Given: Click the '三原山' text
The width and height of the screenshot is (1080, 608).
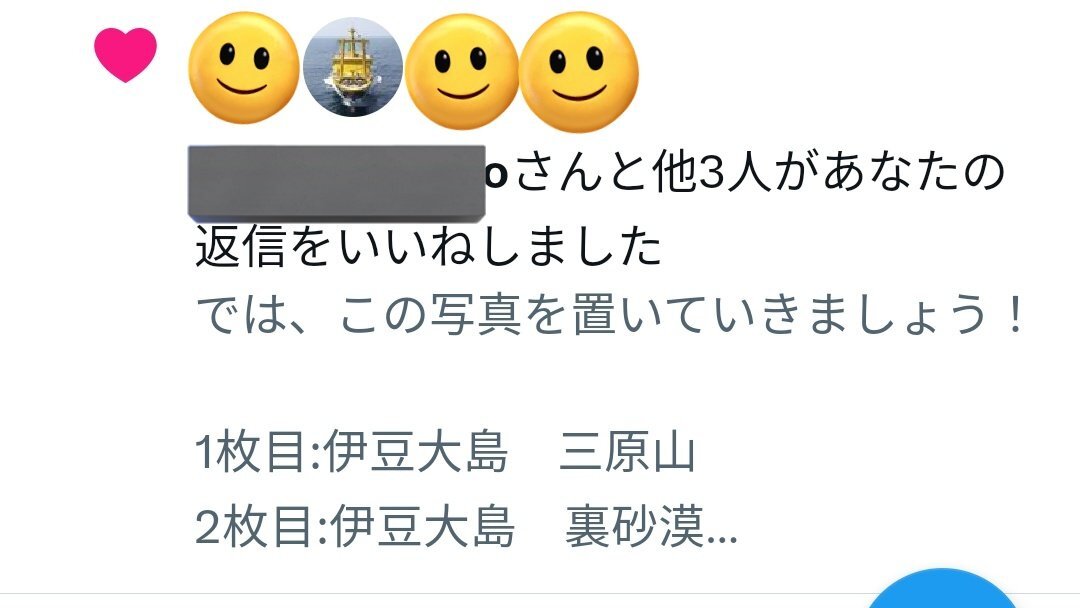Looking at the screenshot, I should pyautogui.click(x=627, y=452).
